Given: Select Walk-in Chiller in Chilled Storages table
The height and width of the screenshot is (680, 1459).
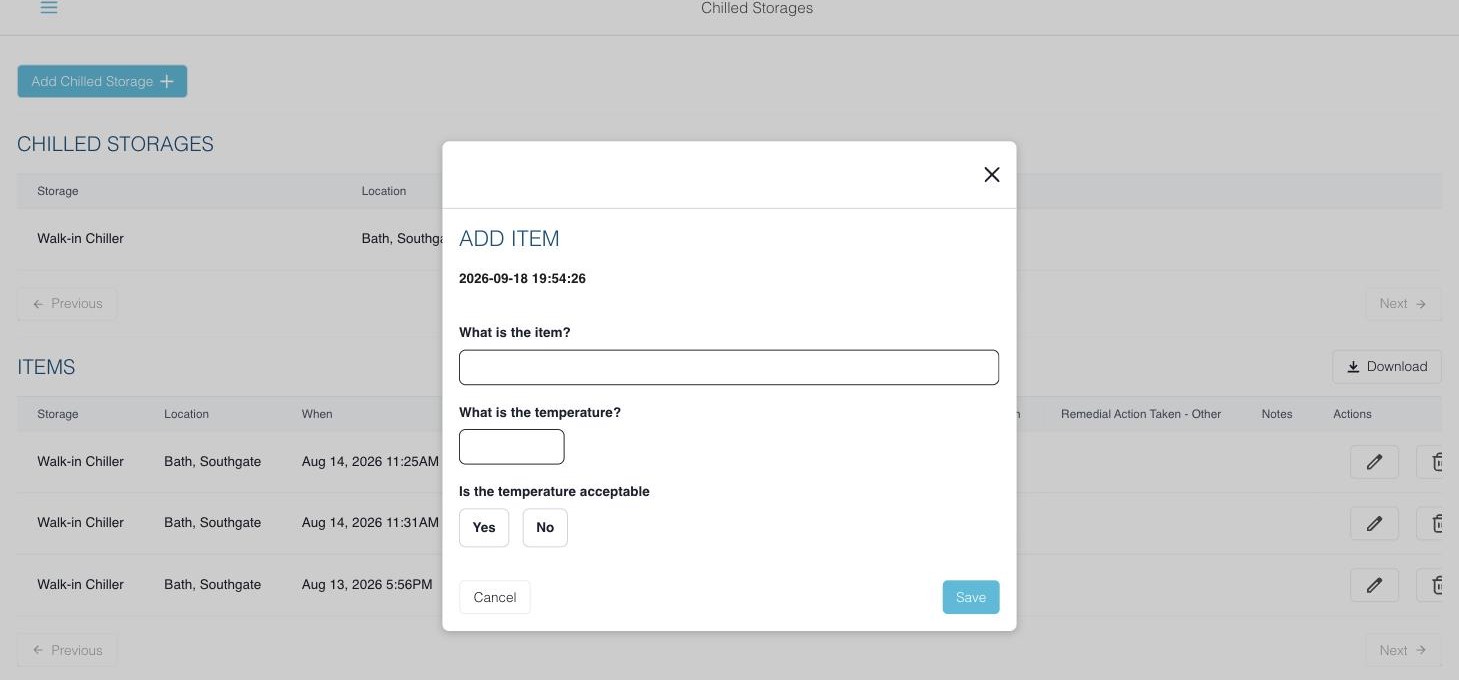Looking at the screenshot, I should tap(80, 238).
